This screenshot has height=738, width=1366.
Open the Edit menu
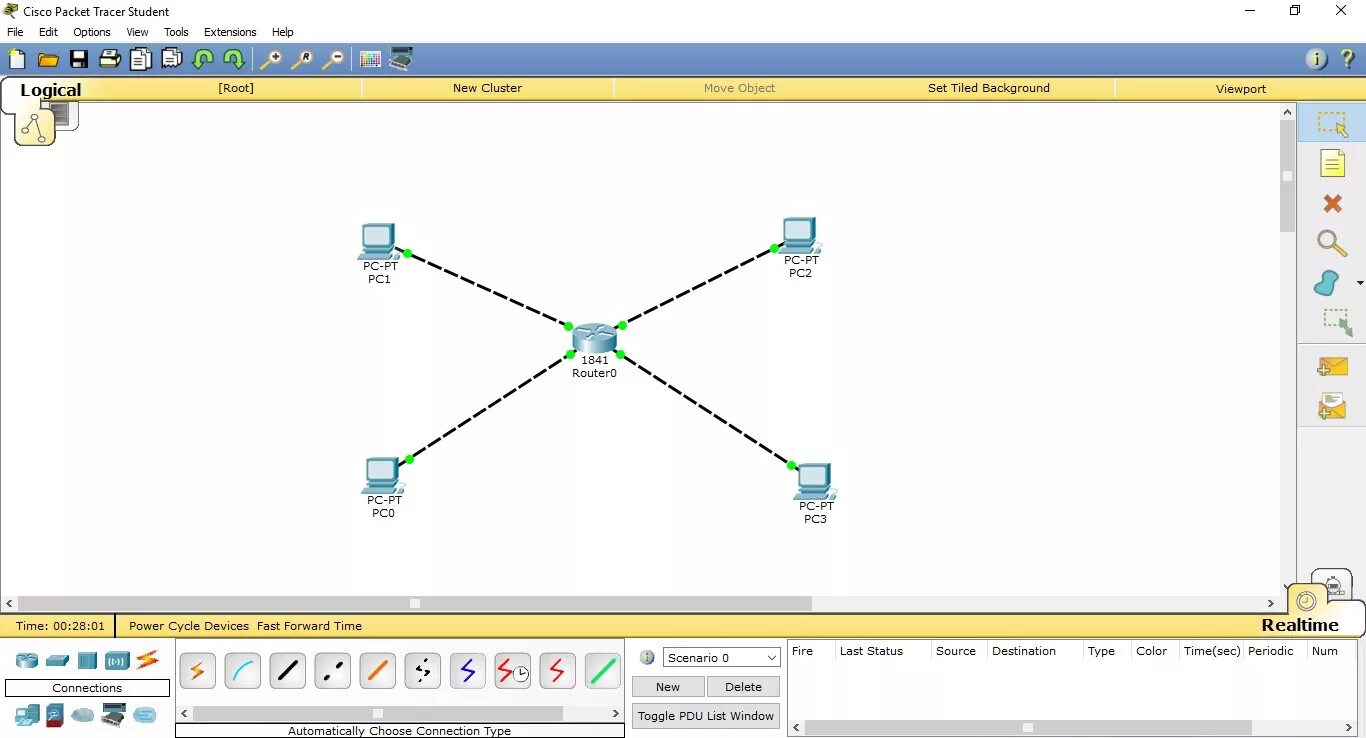click(x=48, y=32)
